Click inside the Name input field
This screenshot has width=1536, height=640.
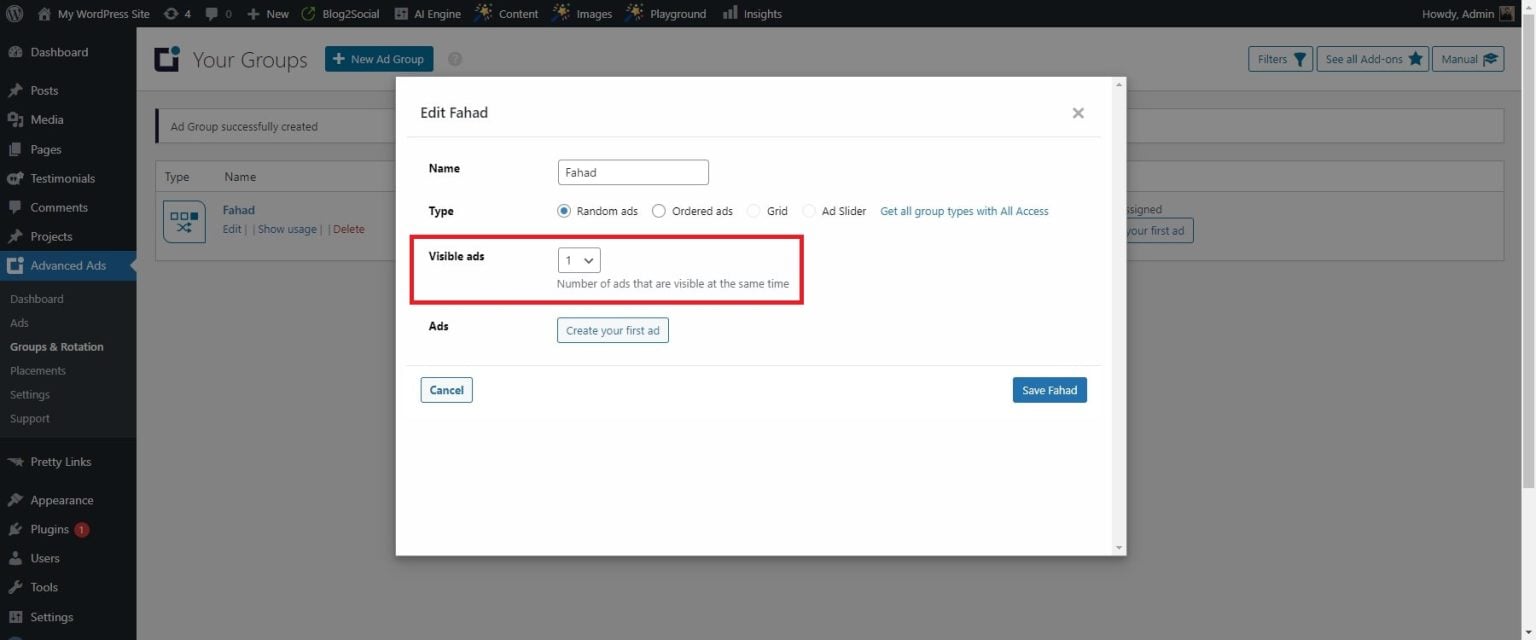tap(632, 171)
